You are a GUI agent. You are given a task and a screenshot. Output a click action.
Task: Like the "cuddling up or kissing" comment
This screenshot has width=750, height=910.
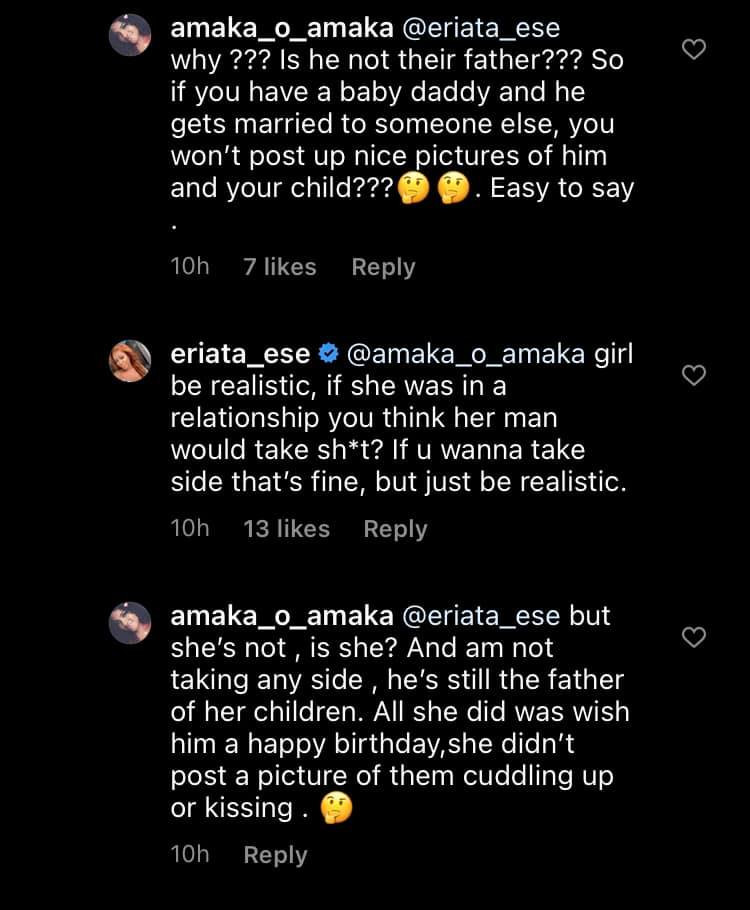click(693, 637)
